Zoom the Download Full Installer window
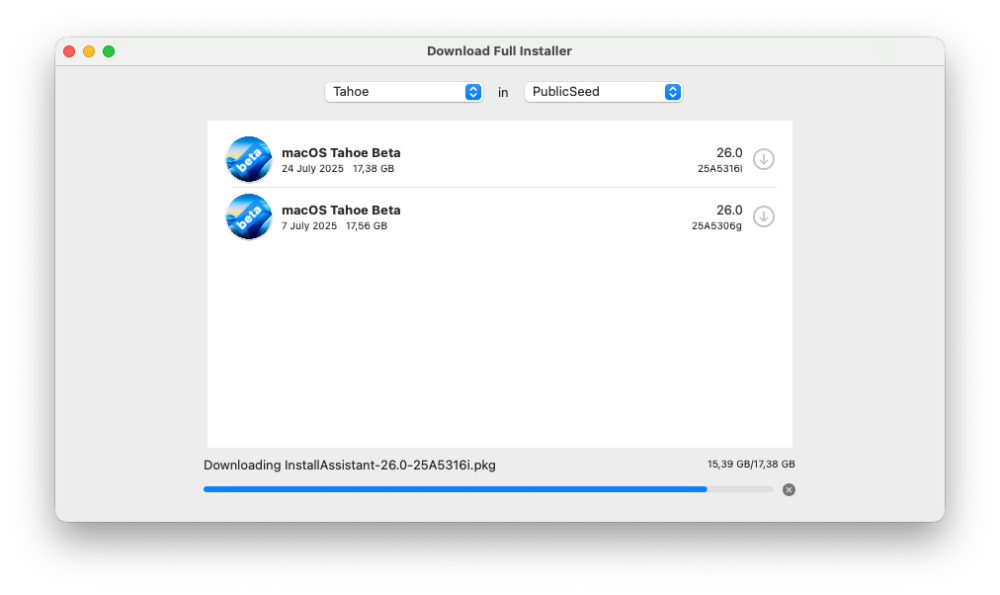The height and width of the screenshot is (595, 1000). (109, 51)
